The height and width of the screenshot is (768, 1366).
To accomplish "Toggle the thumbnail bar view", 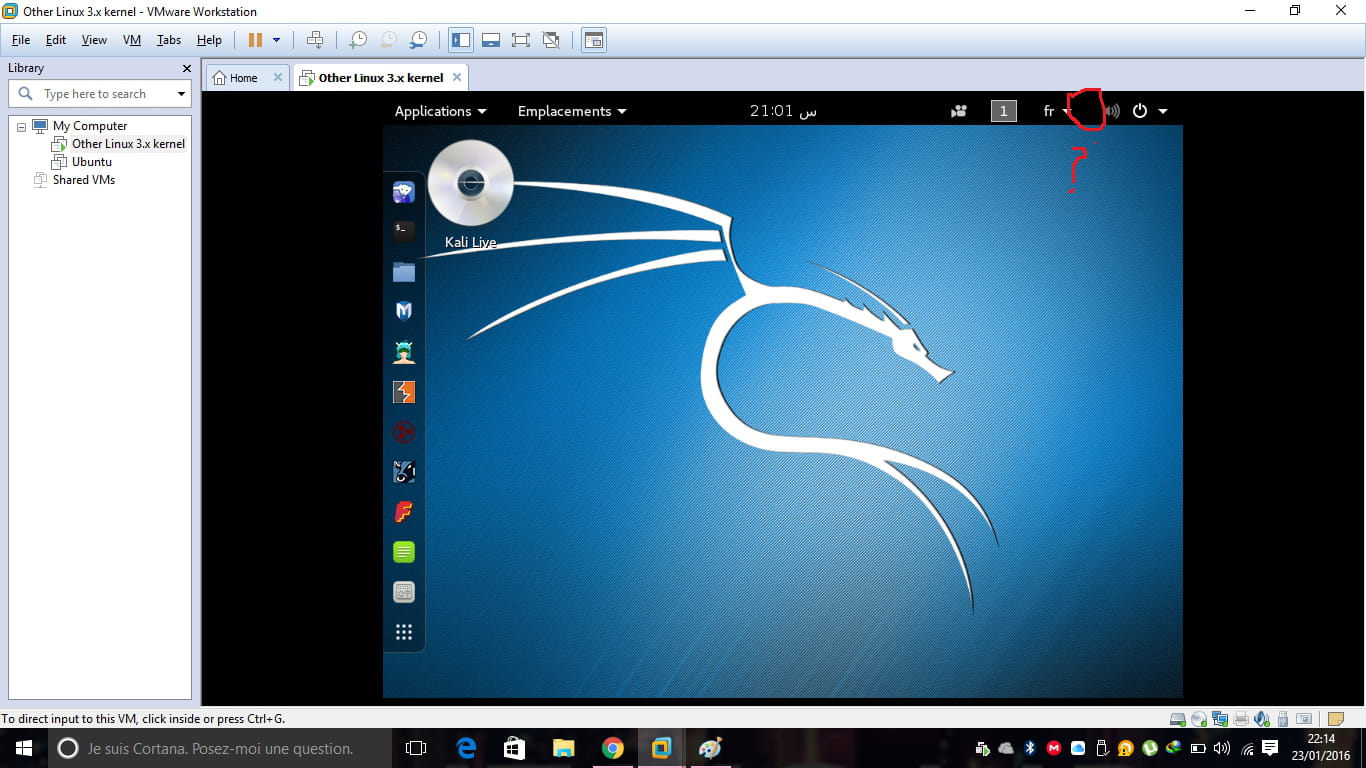I will click(491, 40).
